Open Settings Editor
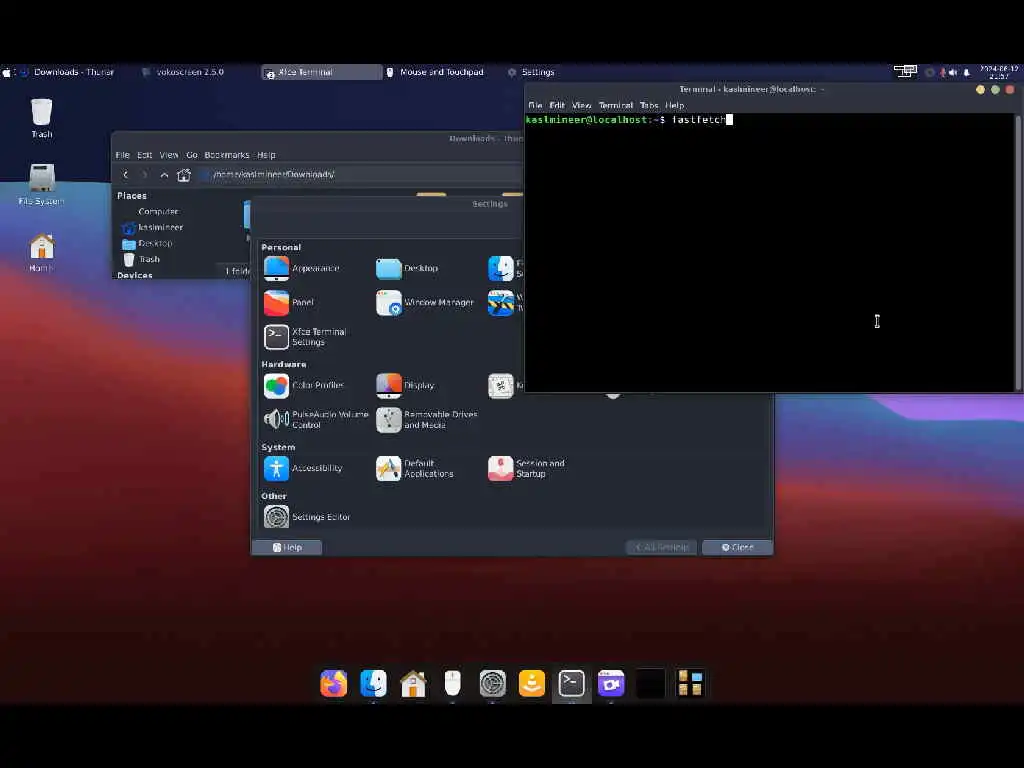The image size is (1024, 768). 307,517
